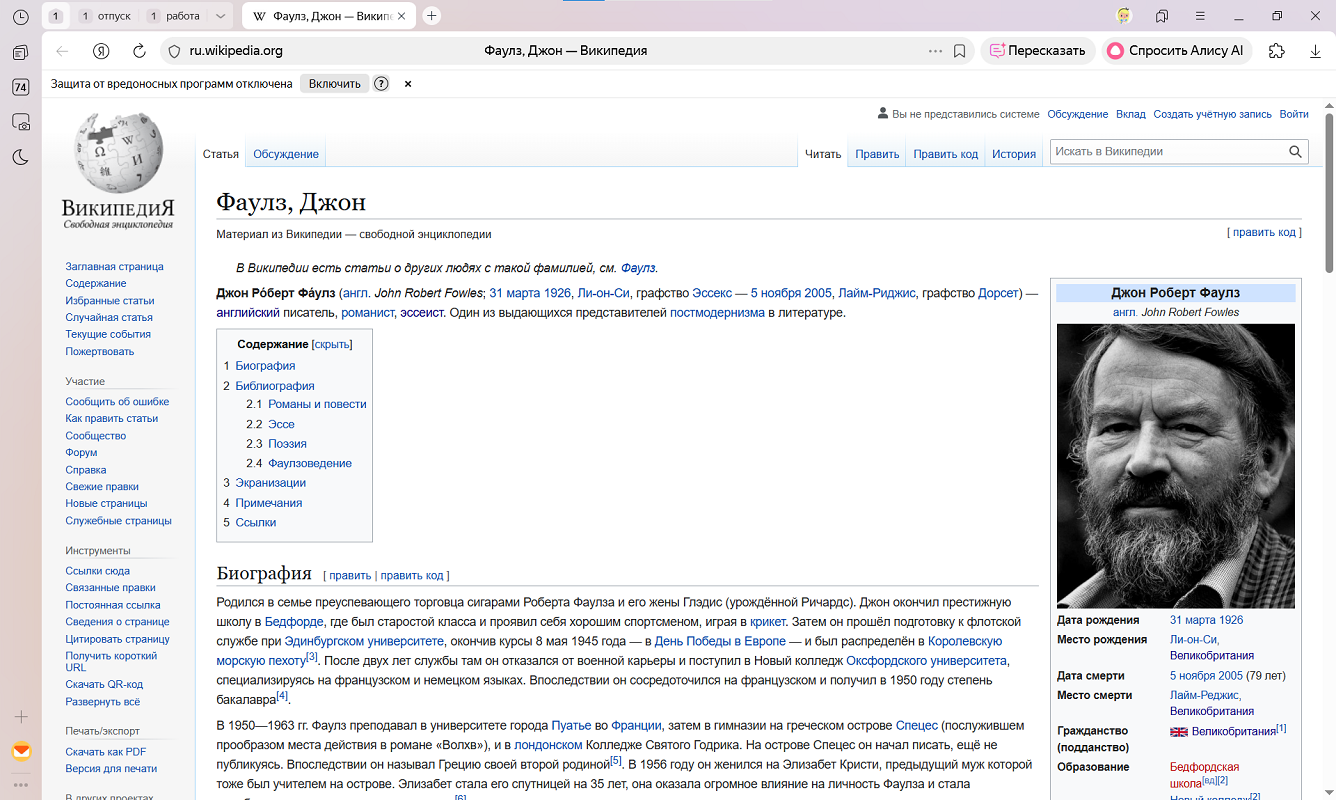The image size is (1336, 800).
Task: Open new tab with plus icon
Action: point(432,16)
